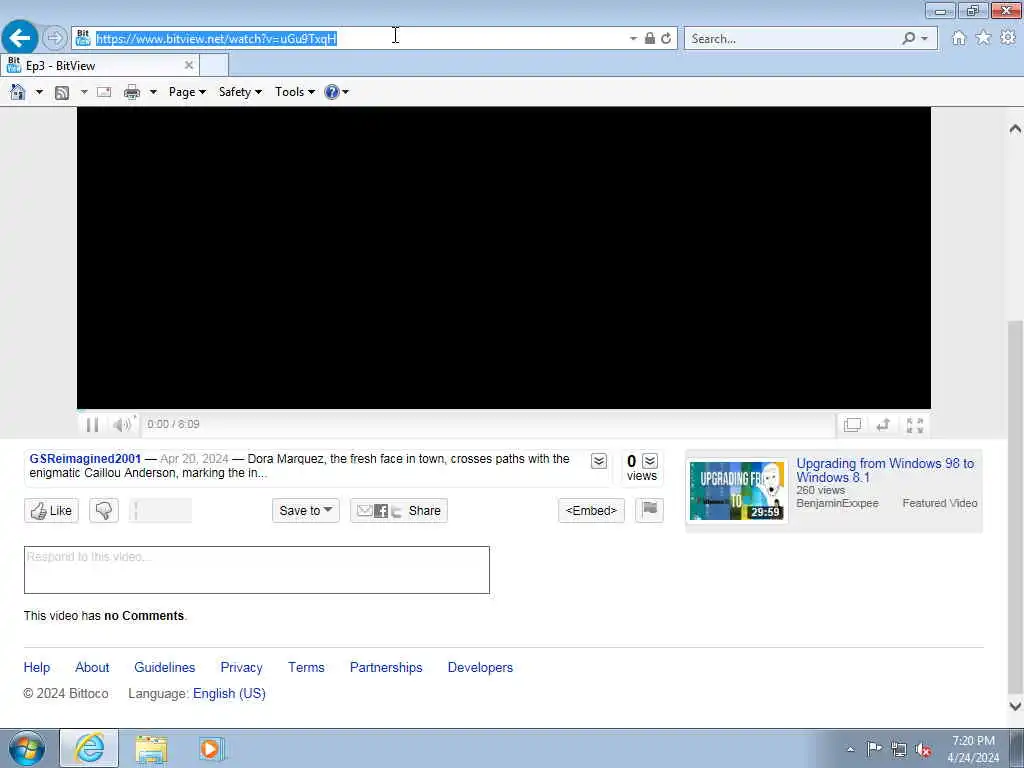Expand the feeds dropdown arrow

pos(84,92)
